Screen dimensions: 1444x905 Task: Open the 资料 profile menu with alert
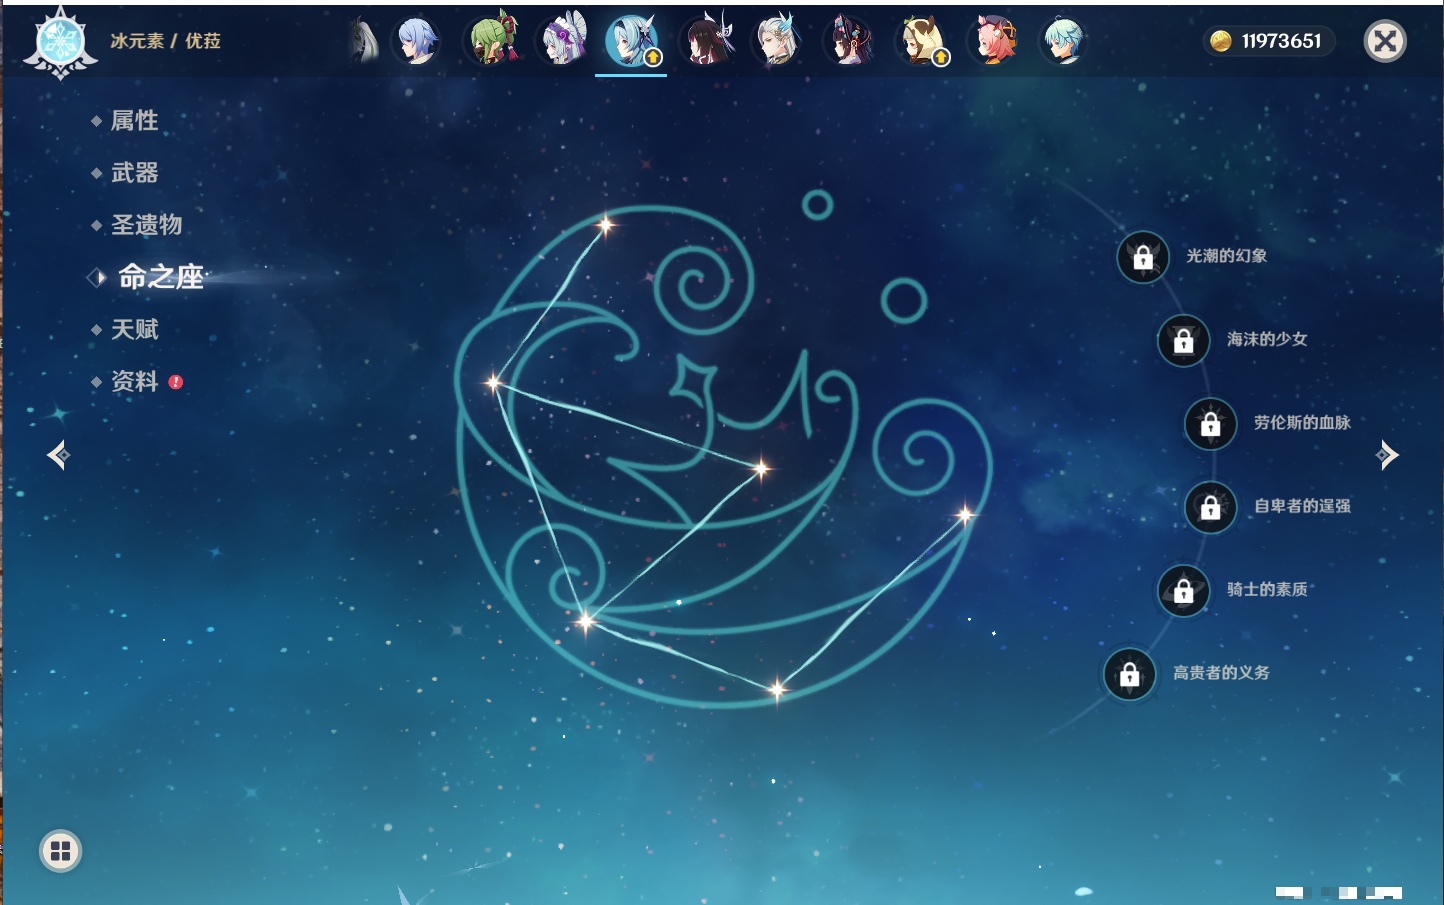click(134, 382)
